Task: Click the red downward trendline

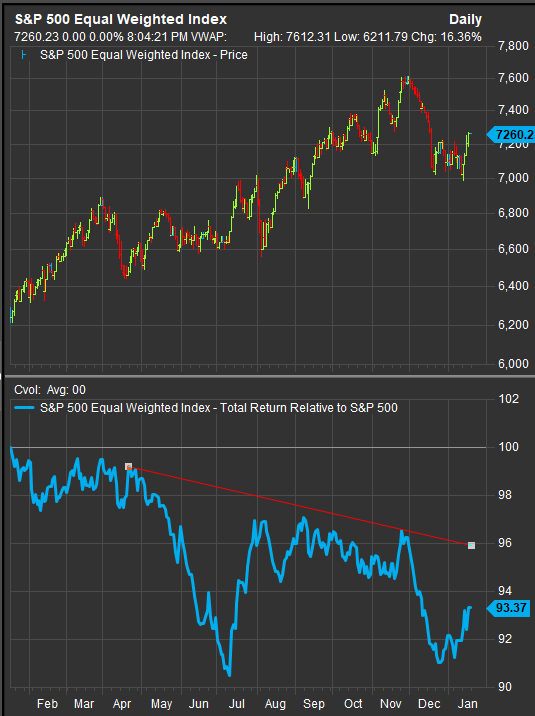Action: (300, 506)
